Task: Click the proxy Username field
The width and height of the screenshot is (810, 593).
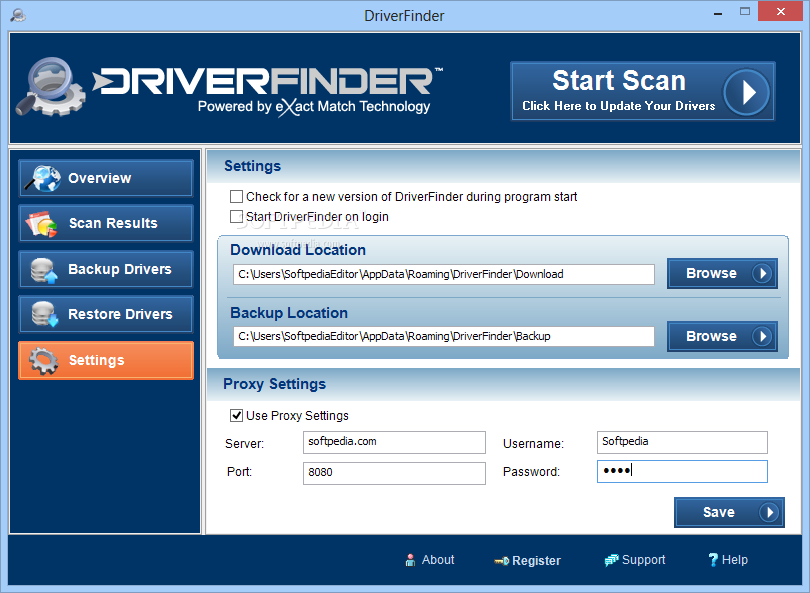Action: (x=682, y=442)
